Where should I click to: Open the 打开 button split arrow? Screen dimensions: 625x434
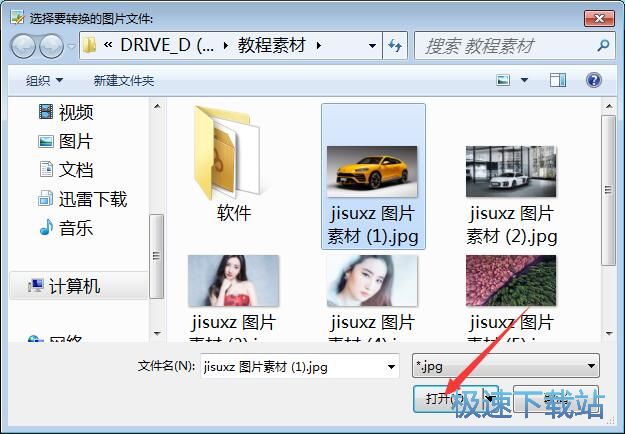click(x=490, y=399)
